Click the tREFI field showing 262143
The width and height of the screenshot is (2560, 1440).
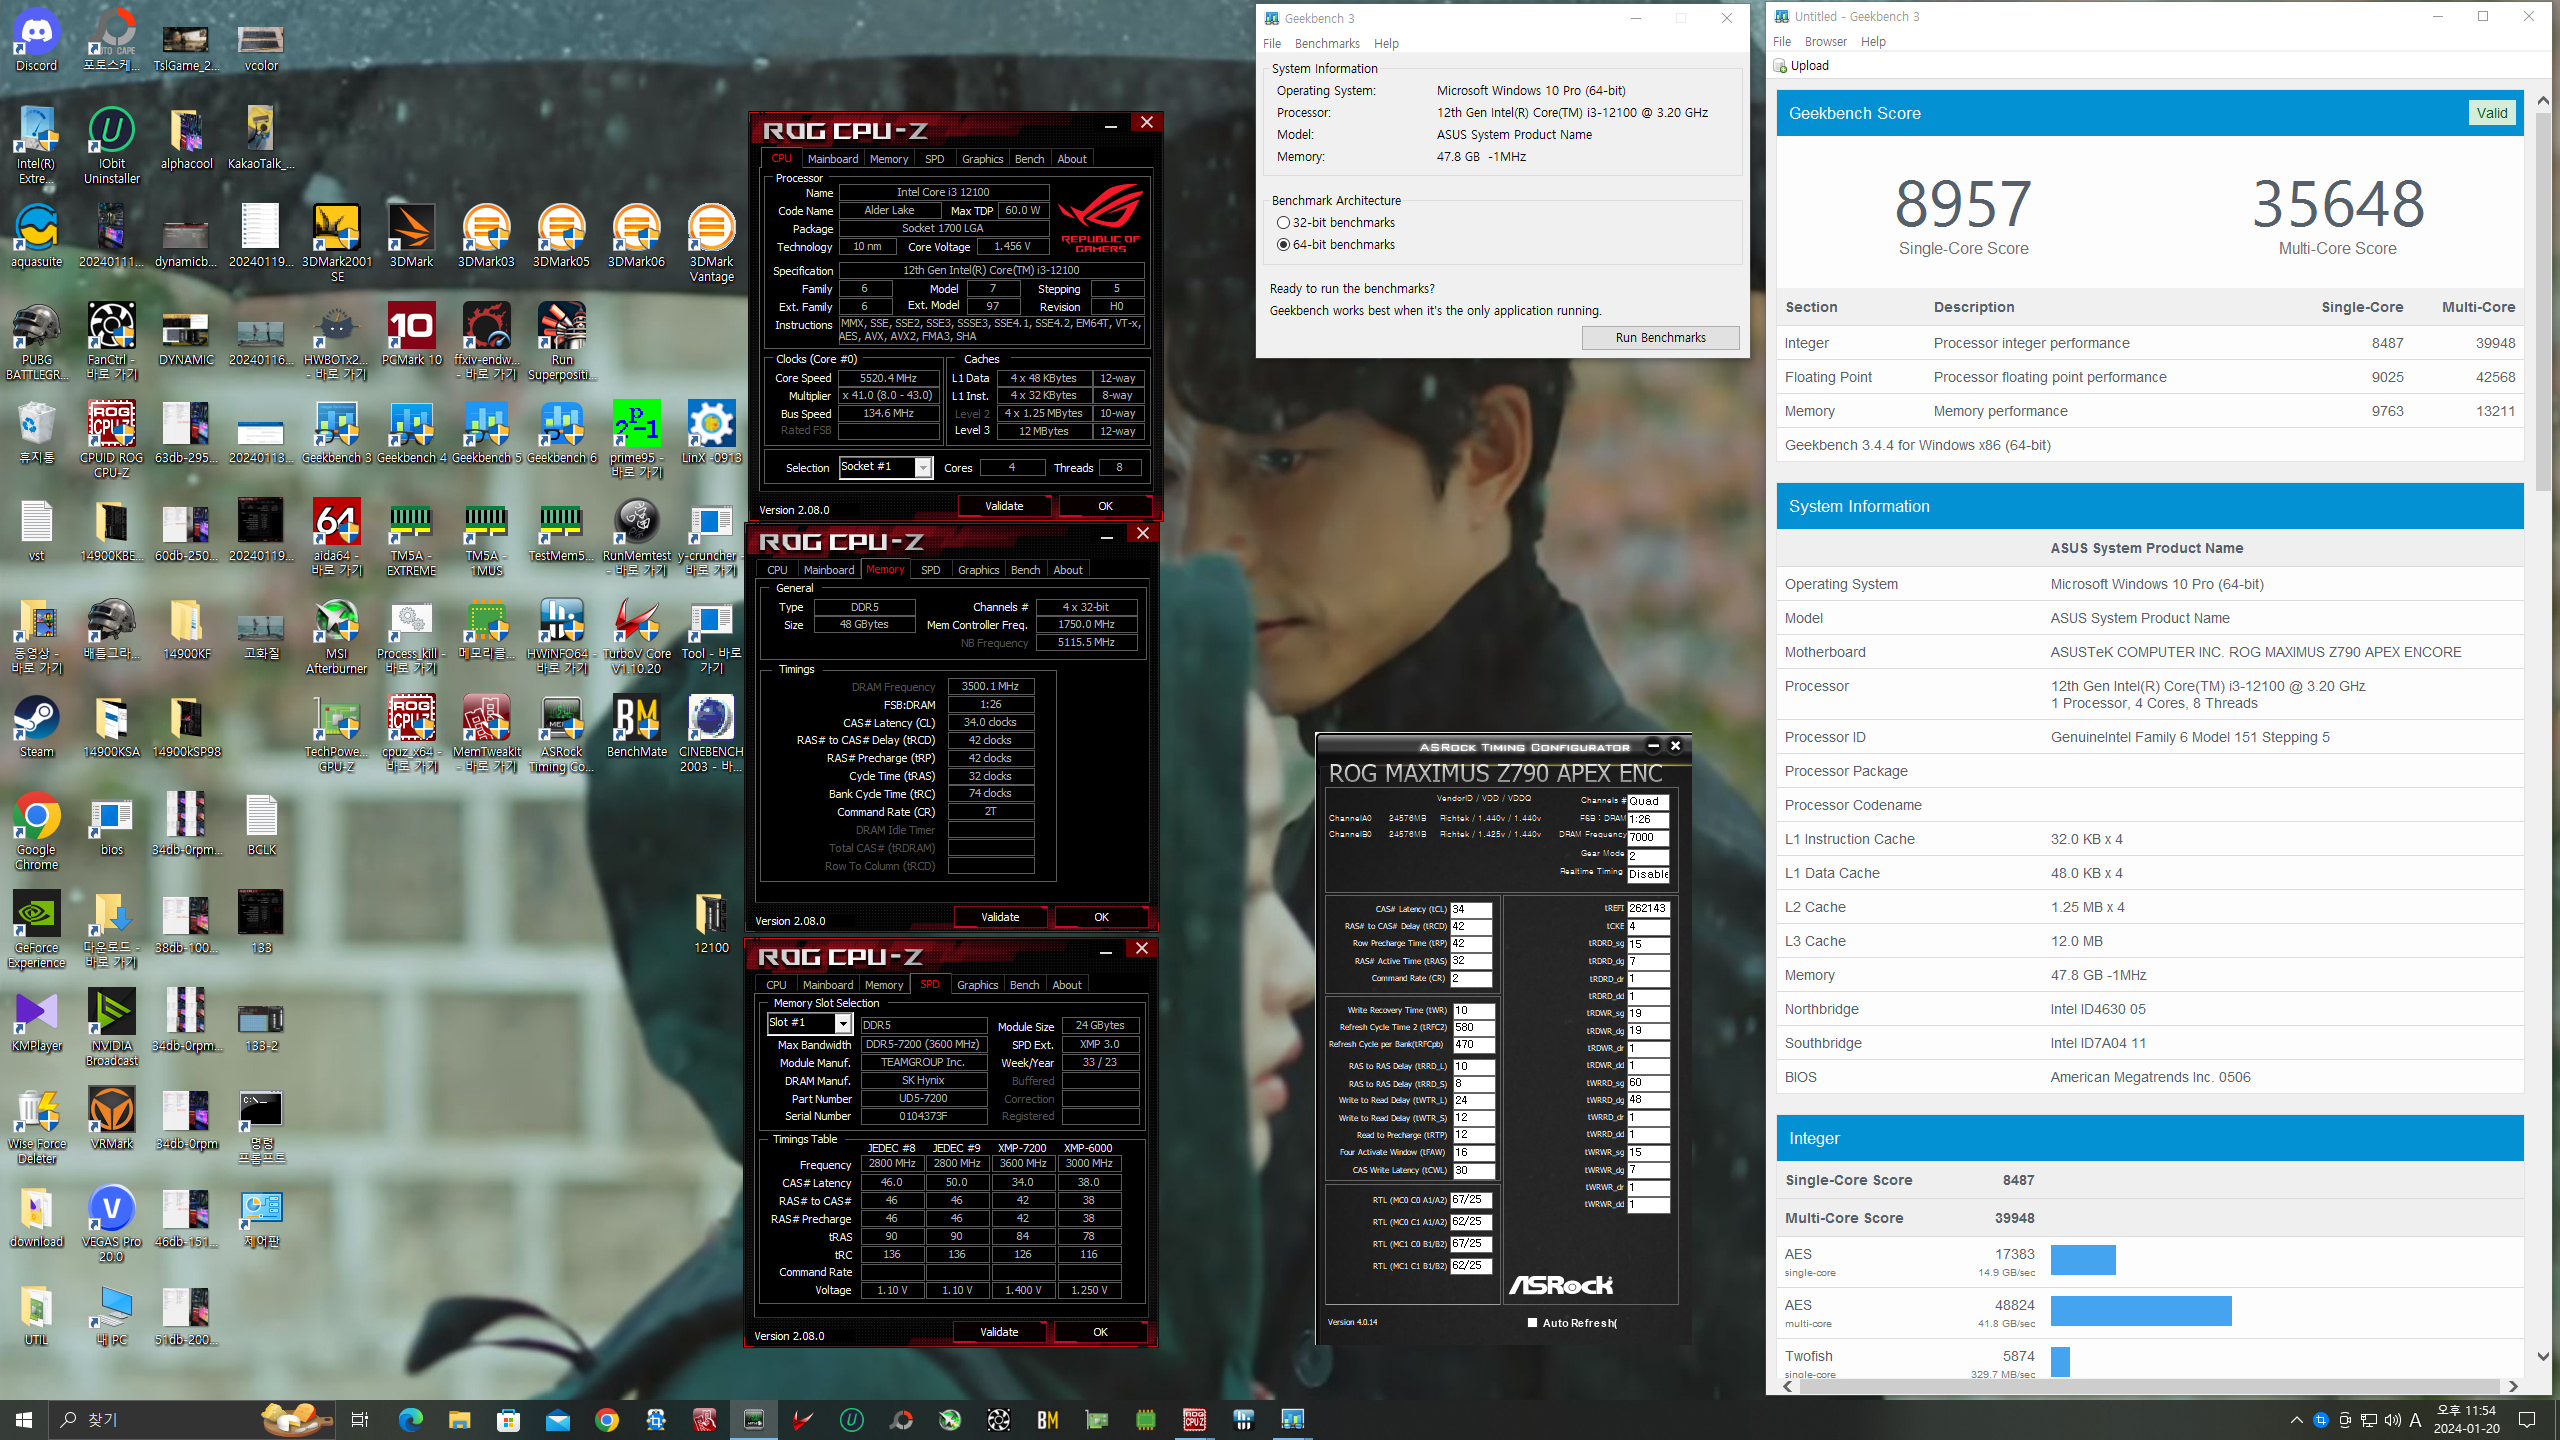click(x=1648, y=908)
